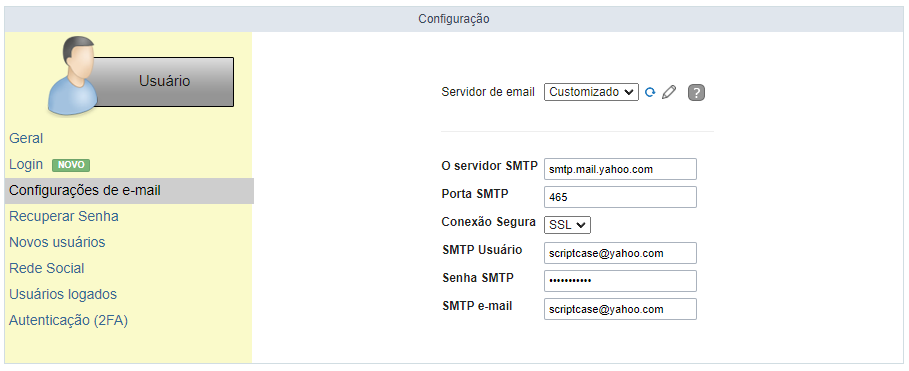Image resolution: width=909 pixels, height=371 pixels.
Task: Click the 'Porta SMTP' label
Action: [x=475, y=194]
